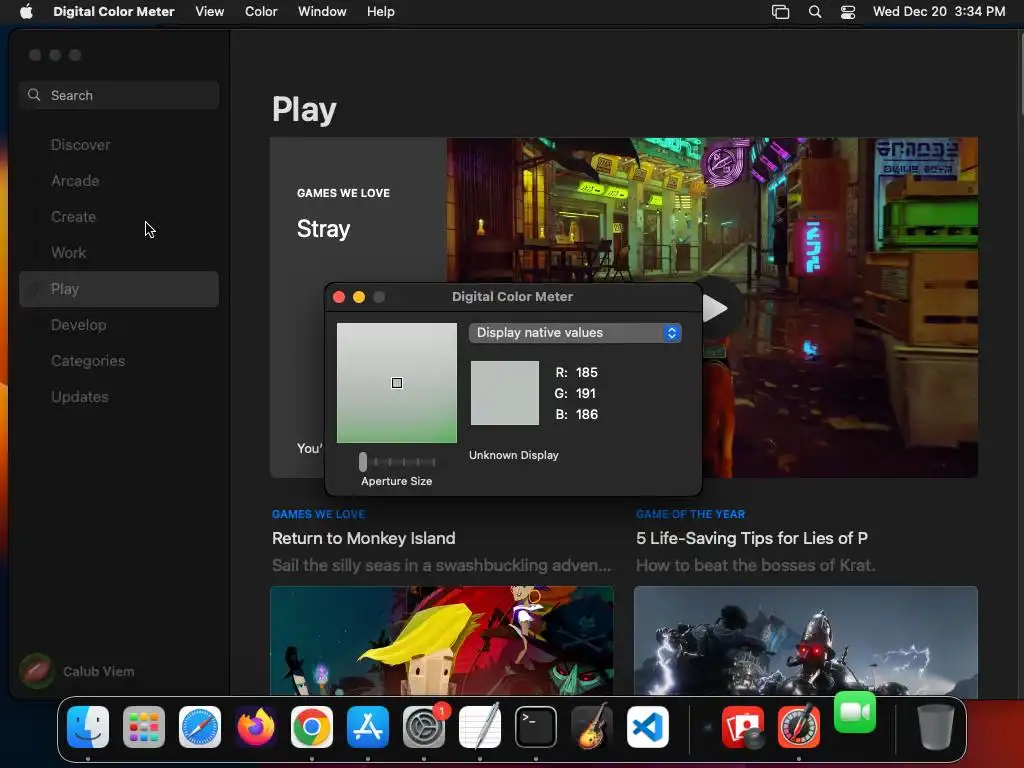This screenshot has height=768, width=1024.
Task: Launch Firefox from the Dock
Action: coord(256,727)
